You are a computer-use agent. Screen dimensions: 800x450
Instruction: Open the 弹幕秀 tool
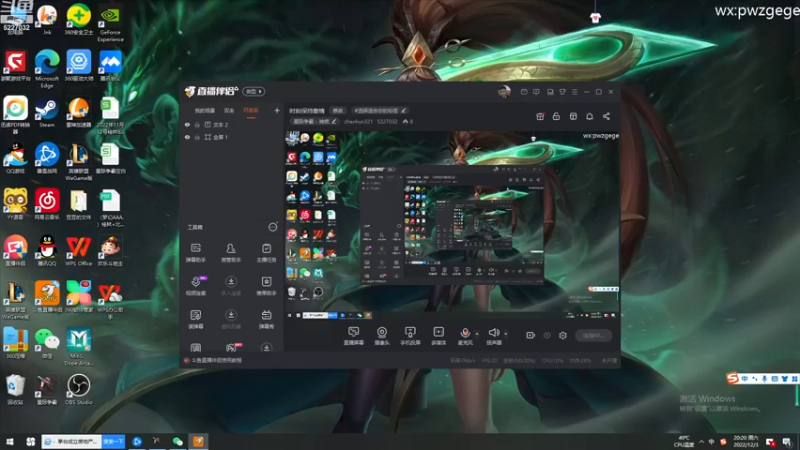pos(266,318)
